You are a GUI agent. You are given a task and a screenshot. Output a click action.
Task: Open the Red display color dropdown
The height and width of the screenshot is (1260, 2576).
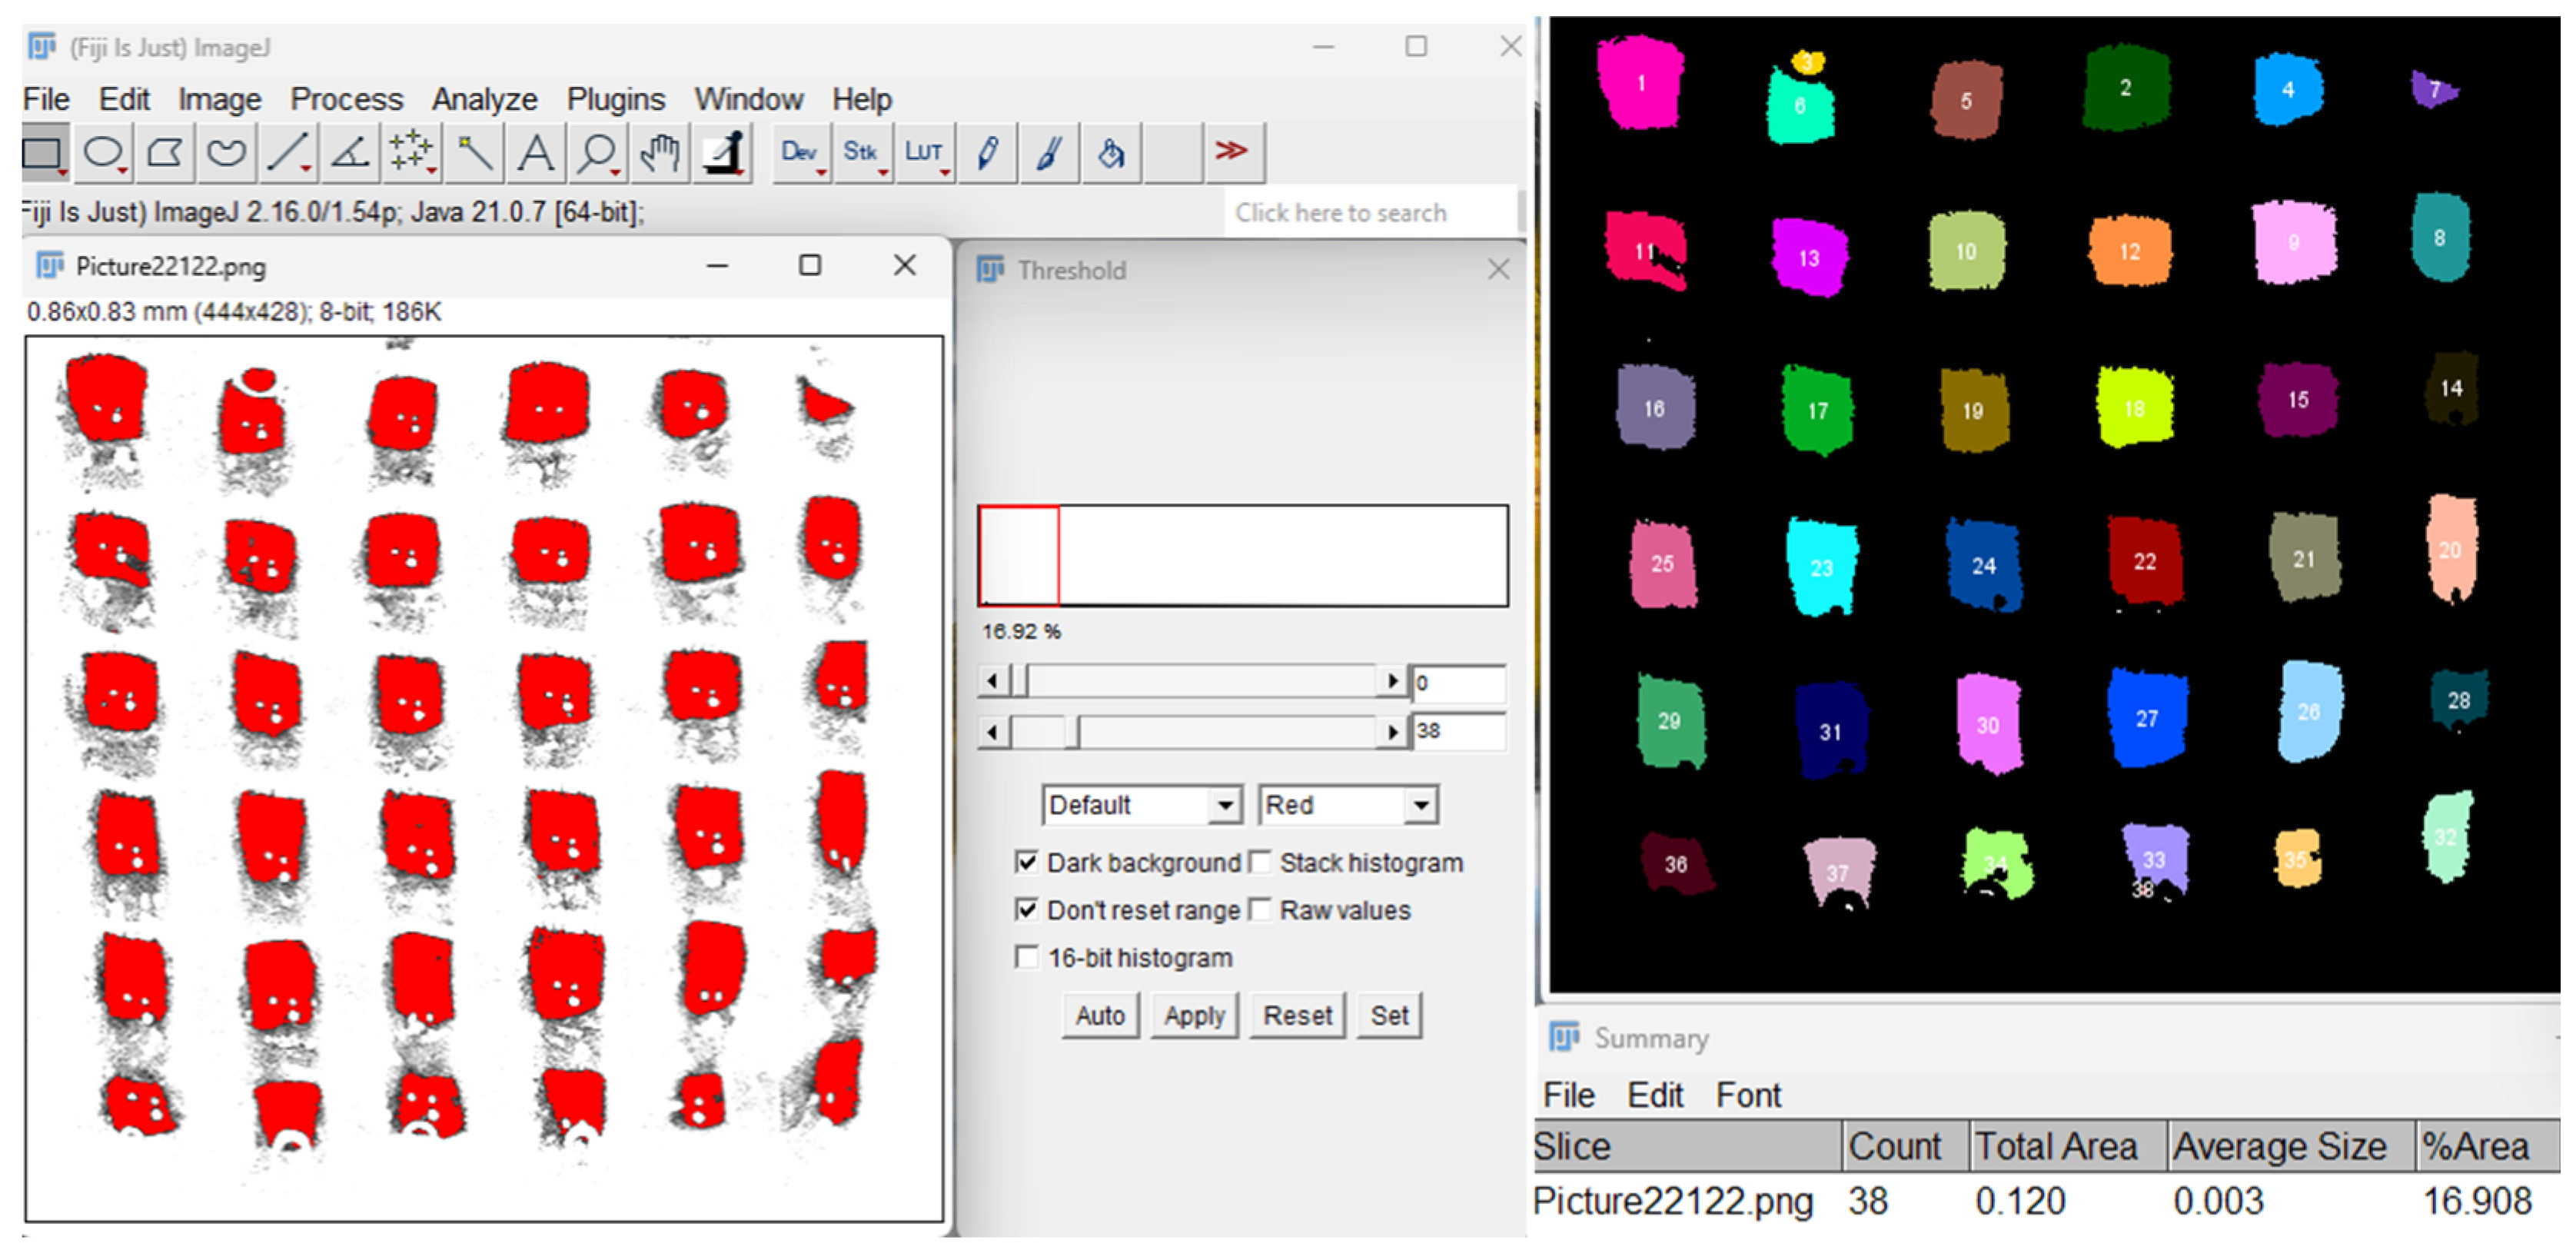pos(1347,805)
